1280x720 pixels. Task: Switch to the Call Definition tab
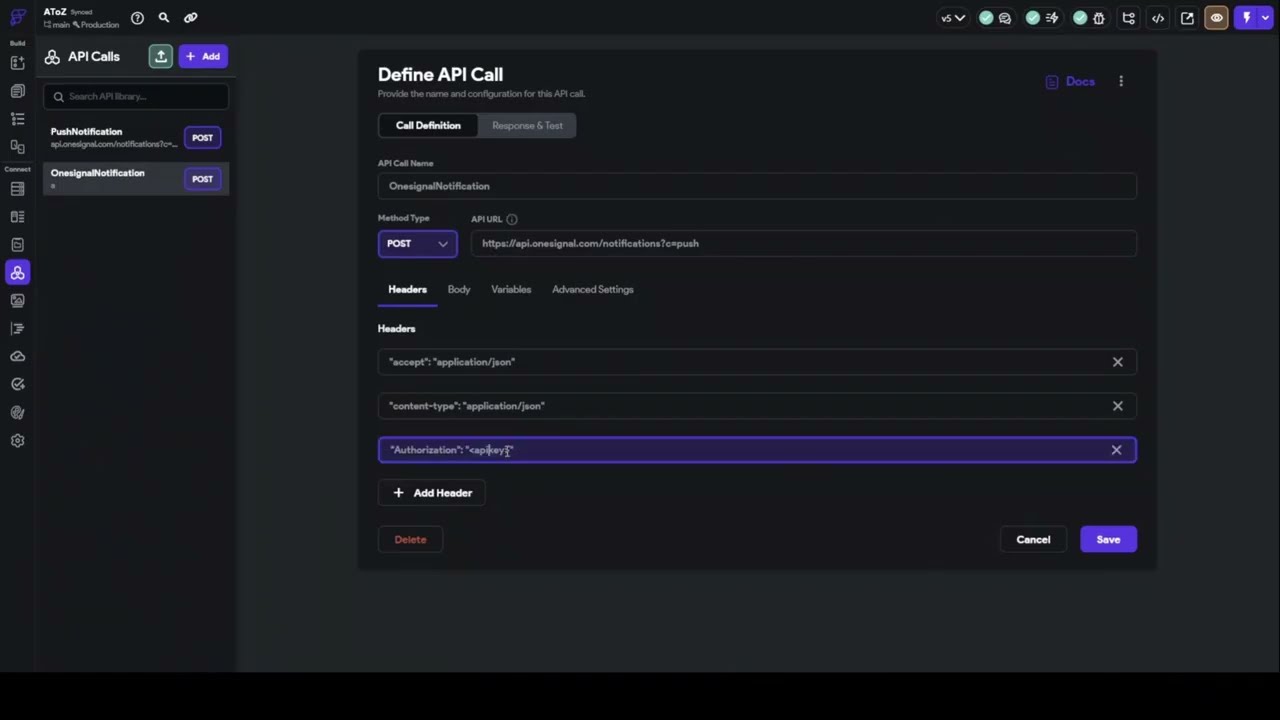(428, 126)
